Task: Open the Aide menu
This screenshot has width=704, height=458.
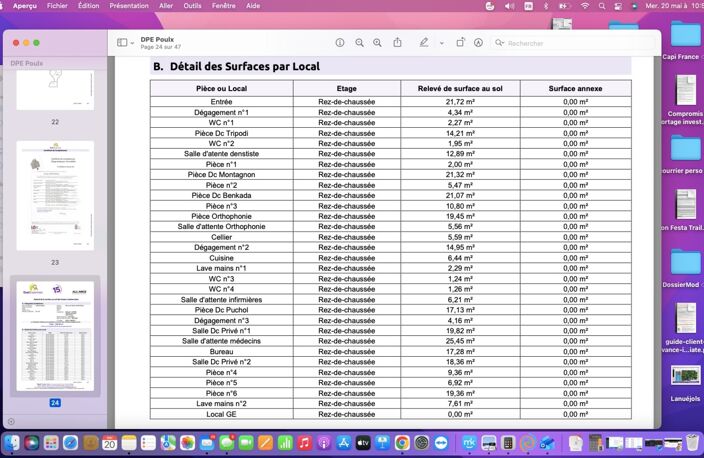Action: pos(253,6)
